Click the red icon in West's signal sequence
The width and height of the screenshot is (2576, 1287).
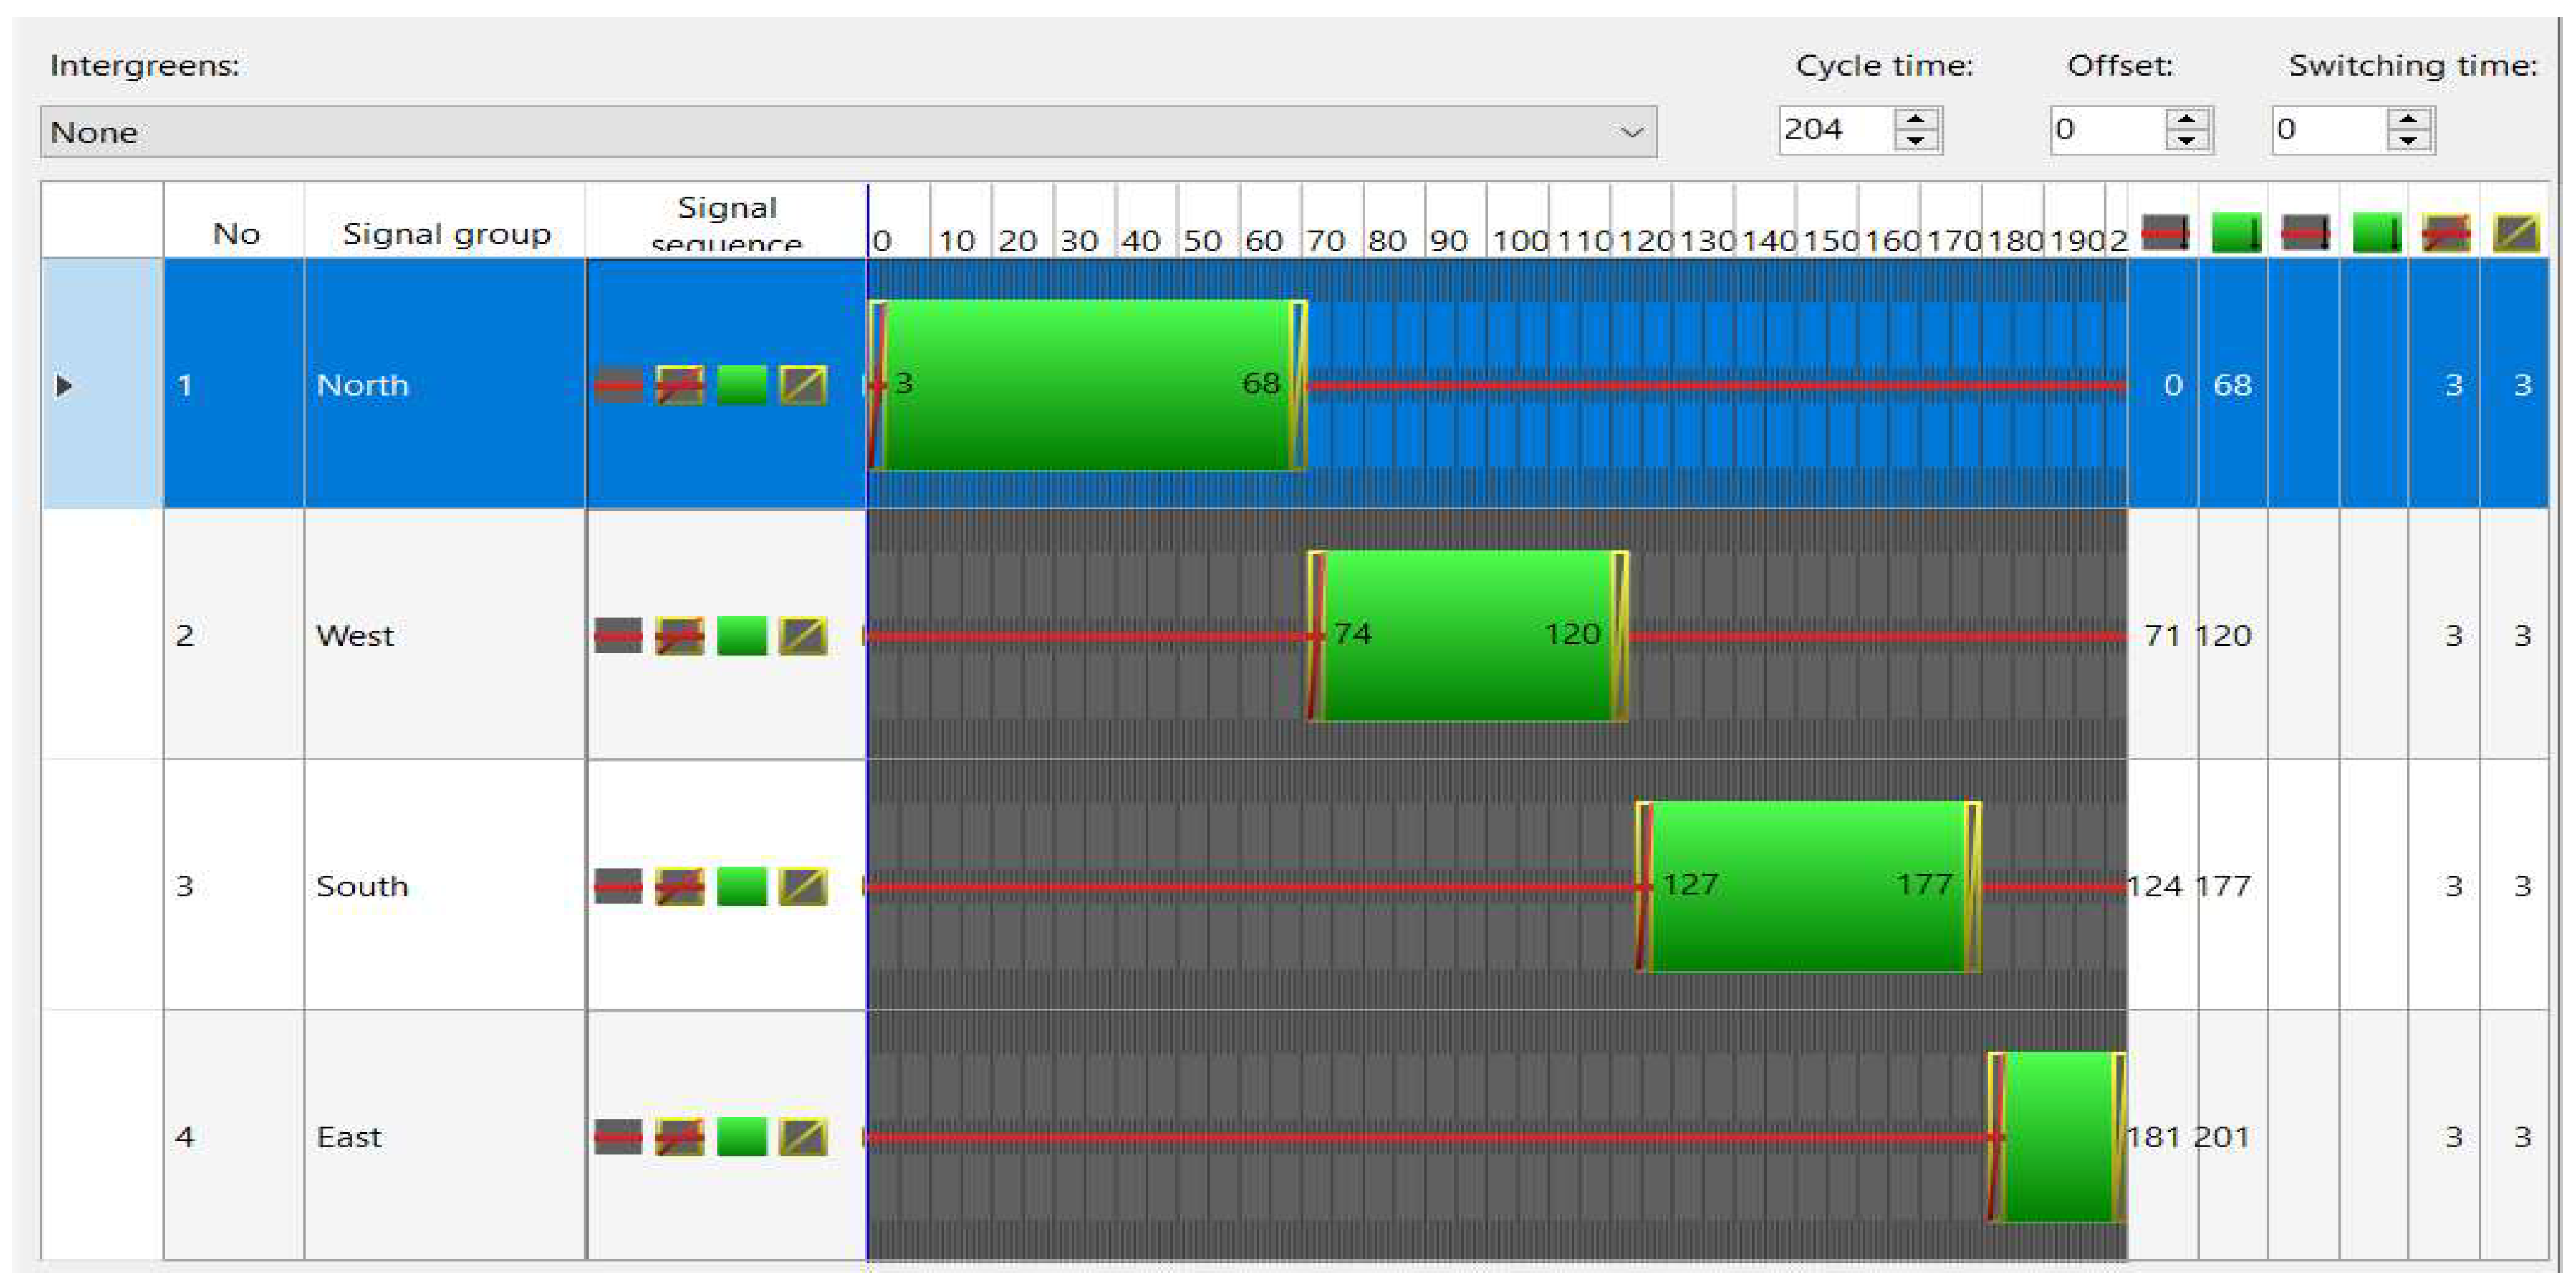pos(618,636)
